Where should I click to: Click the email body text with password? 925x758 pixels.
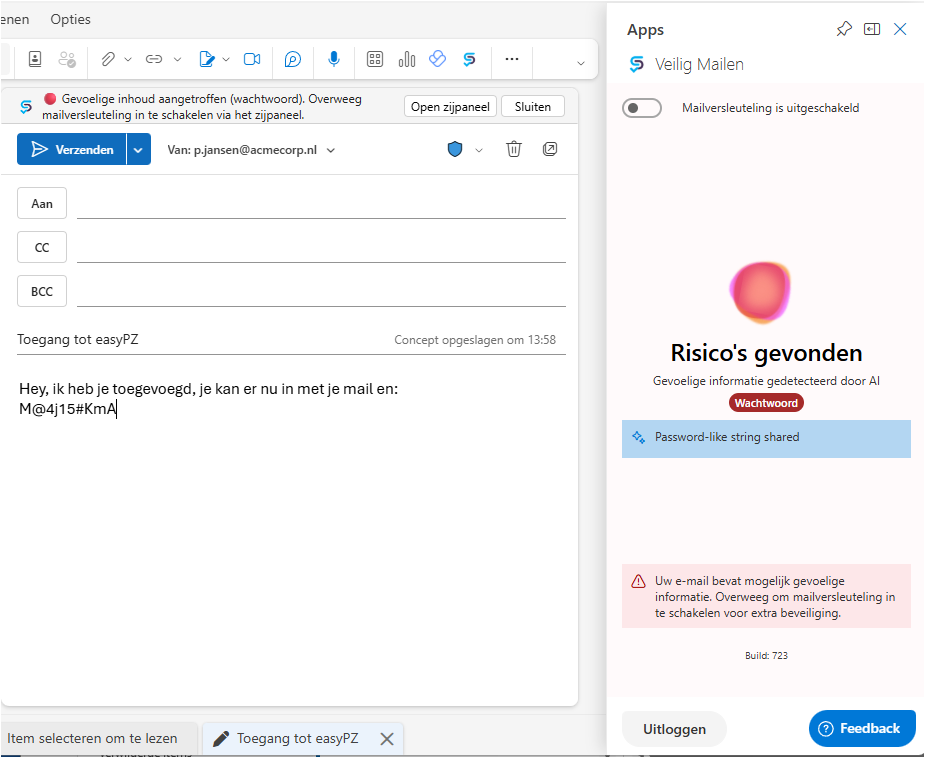(x=208, y=399)
